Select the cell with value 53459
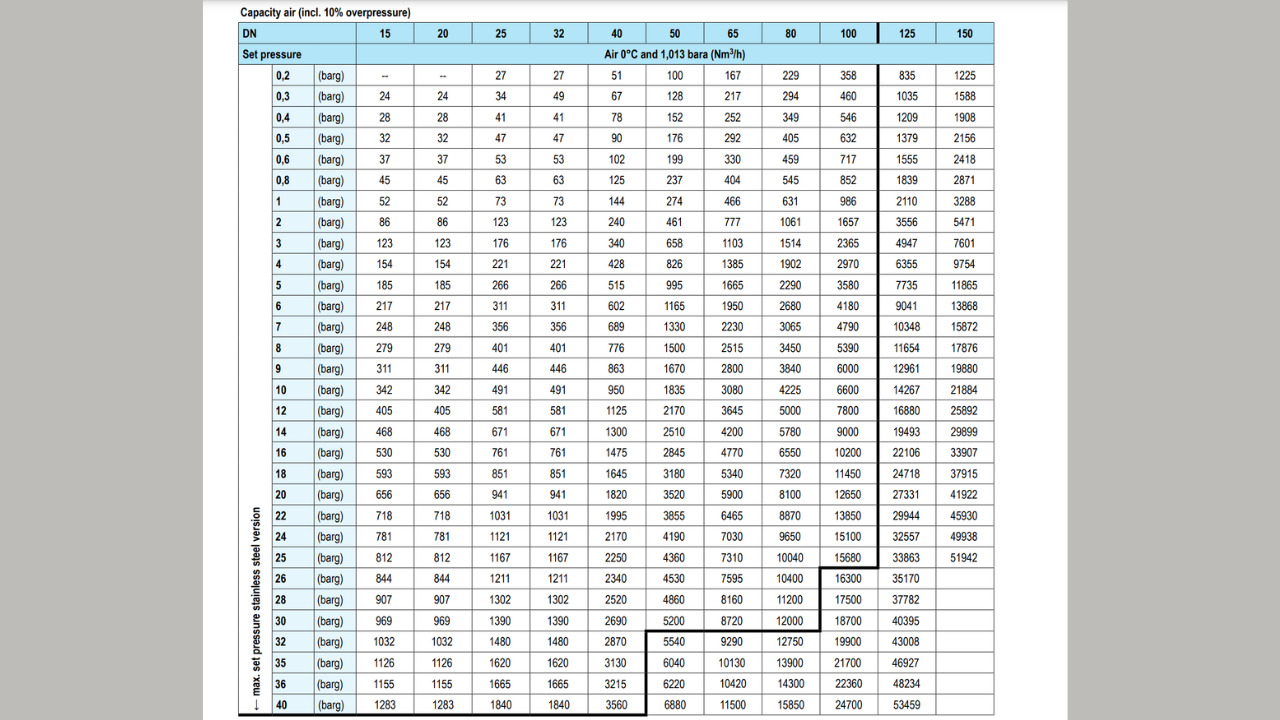Screen dimensions: 1280x720 [x=906, y=705]
